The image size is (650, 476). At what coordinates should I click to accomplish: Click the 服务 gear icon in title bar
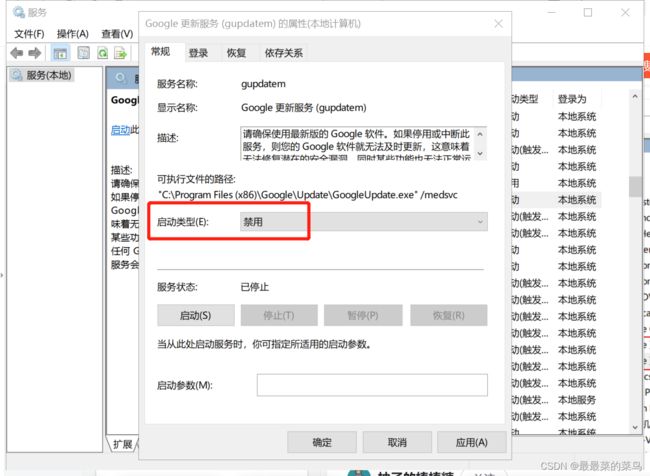tap(19, 12)
